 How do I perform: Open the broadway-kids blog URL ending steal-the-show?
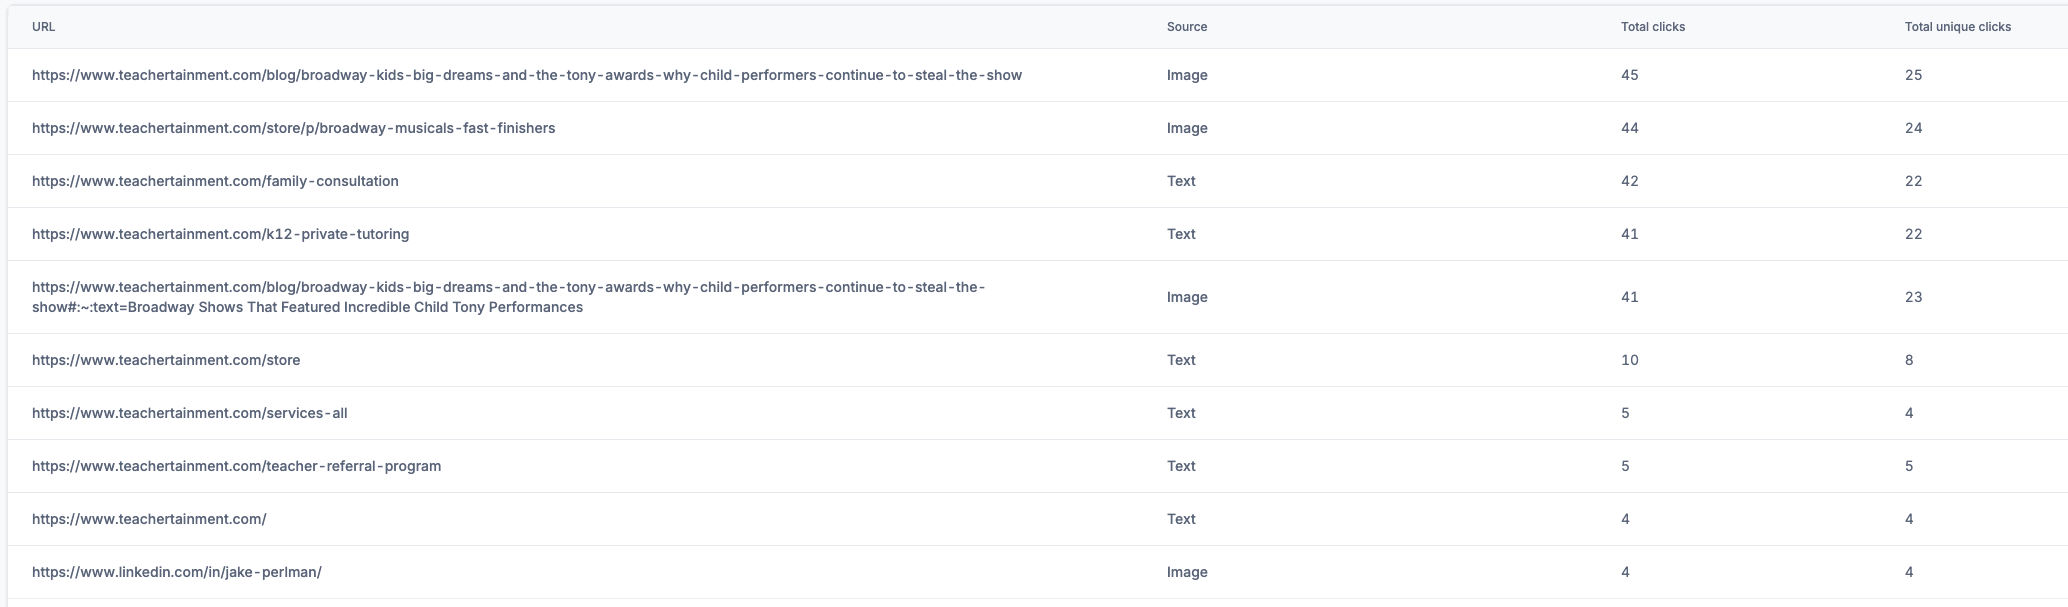pyautogui.click(x=527, y=75)
